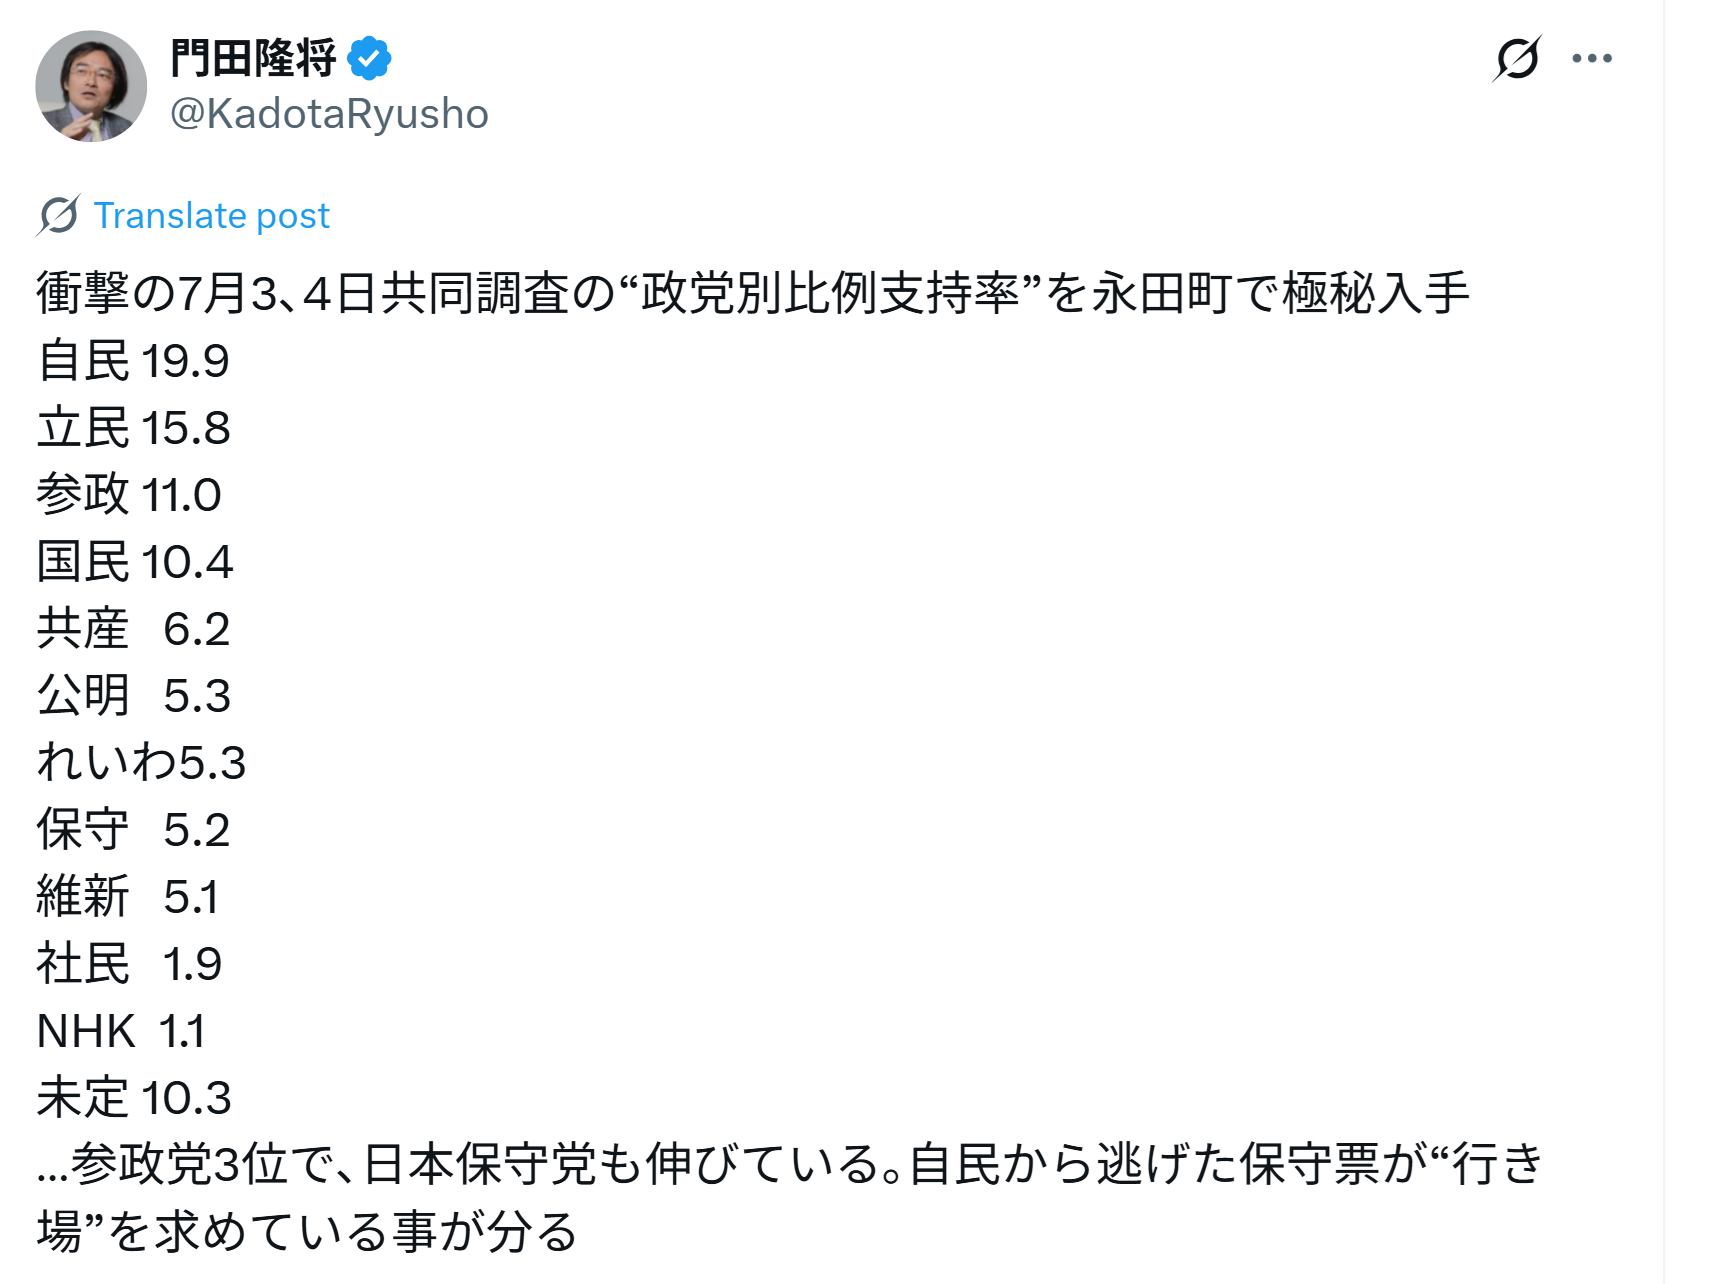1735x1284 pixels.
Task: Click the blue verified badge
Action: tap(369, 58)
